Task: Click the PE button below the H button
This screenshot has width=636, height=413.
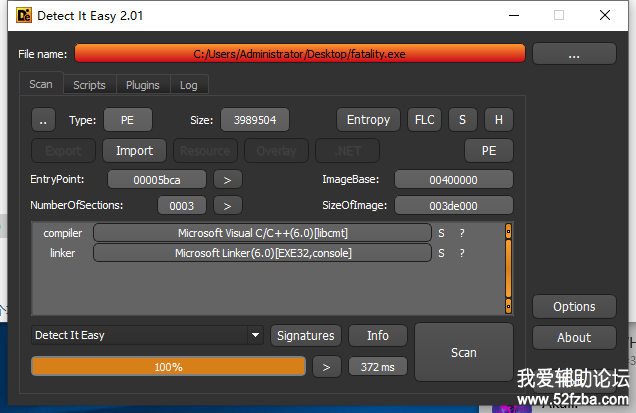Action: coord(489,151)
